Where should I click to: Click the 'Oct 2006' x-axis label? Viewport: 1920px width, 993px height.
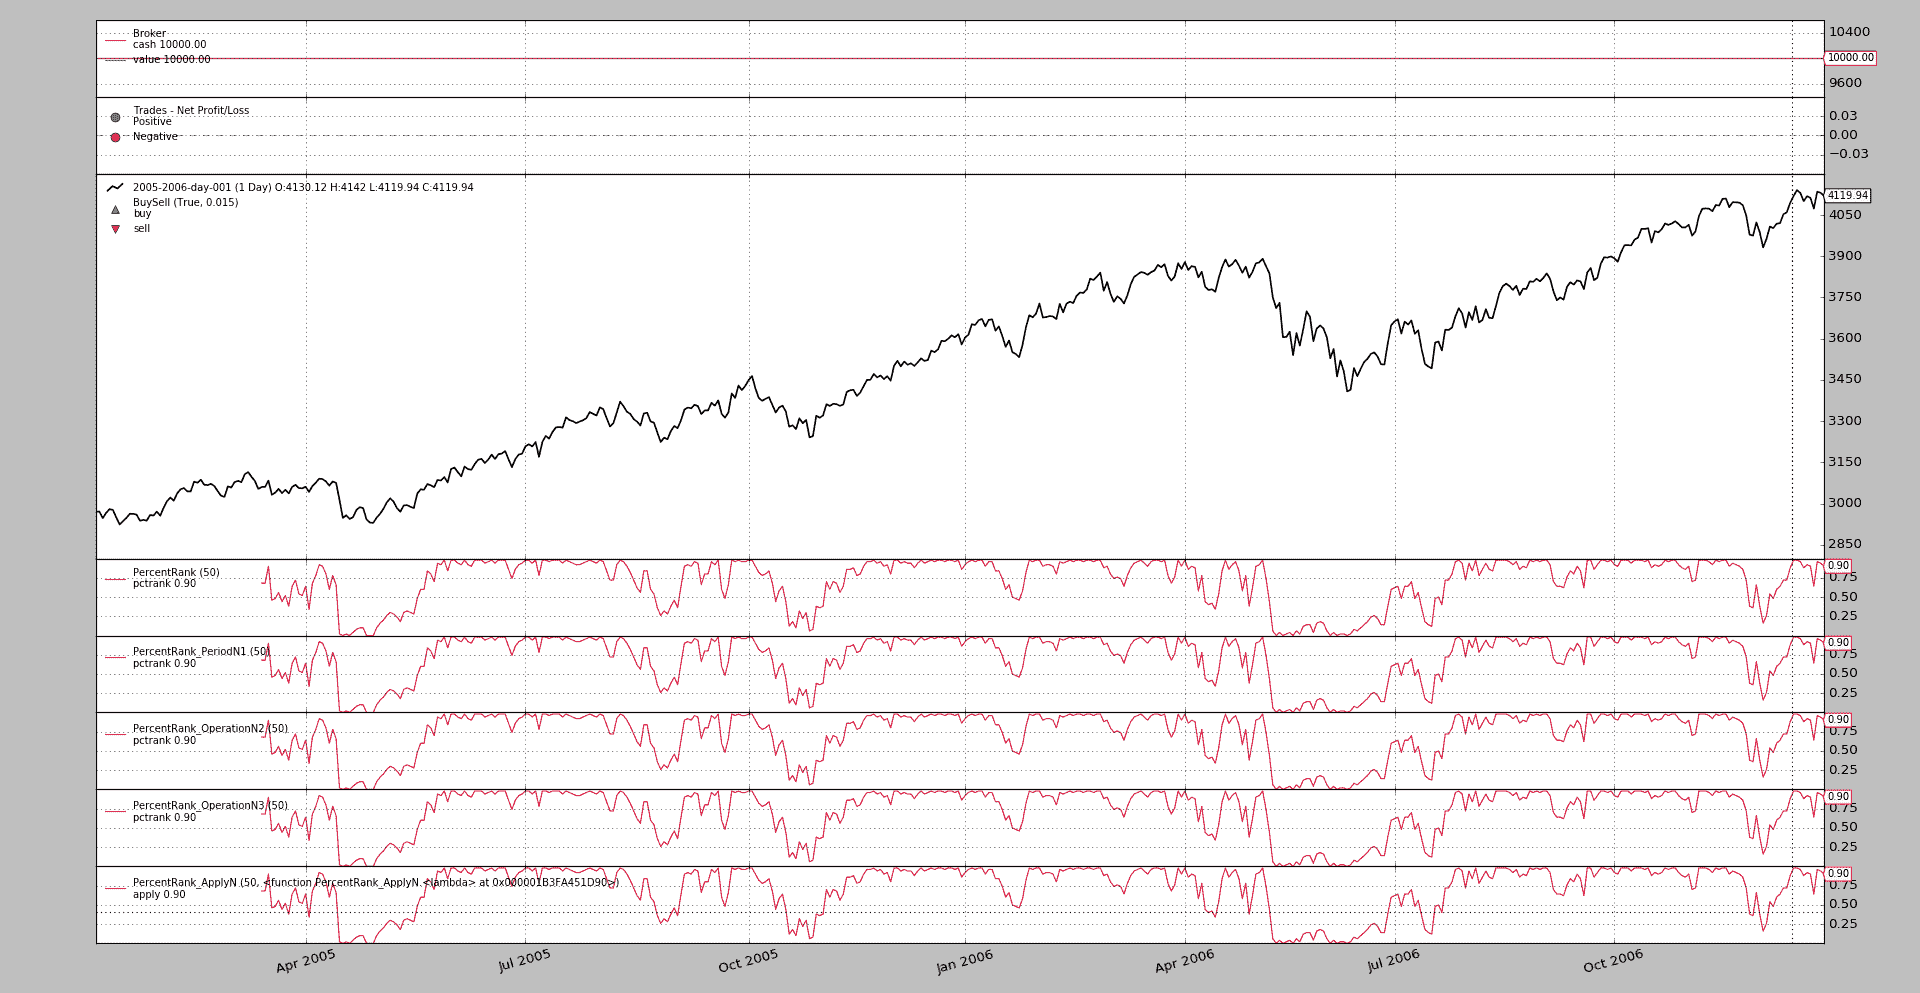pyautogui.click(x=1613, y=961)
